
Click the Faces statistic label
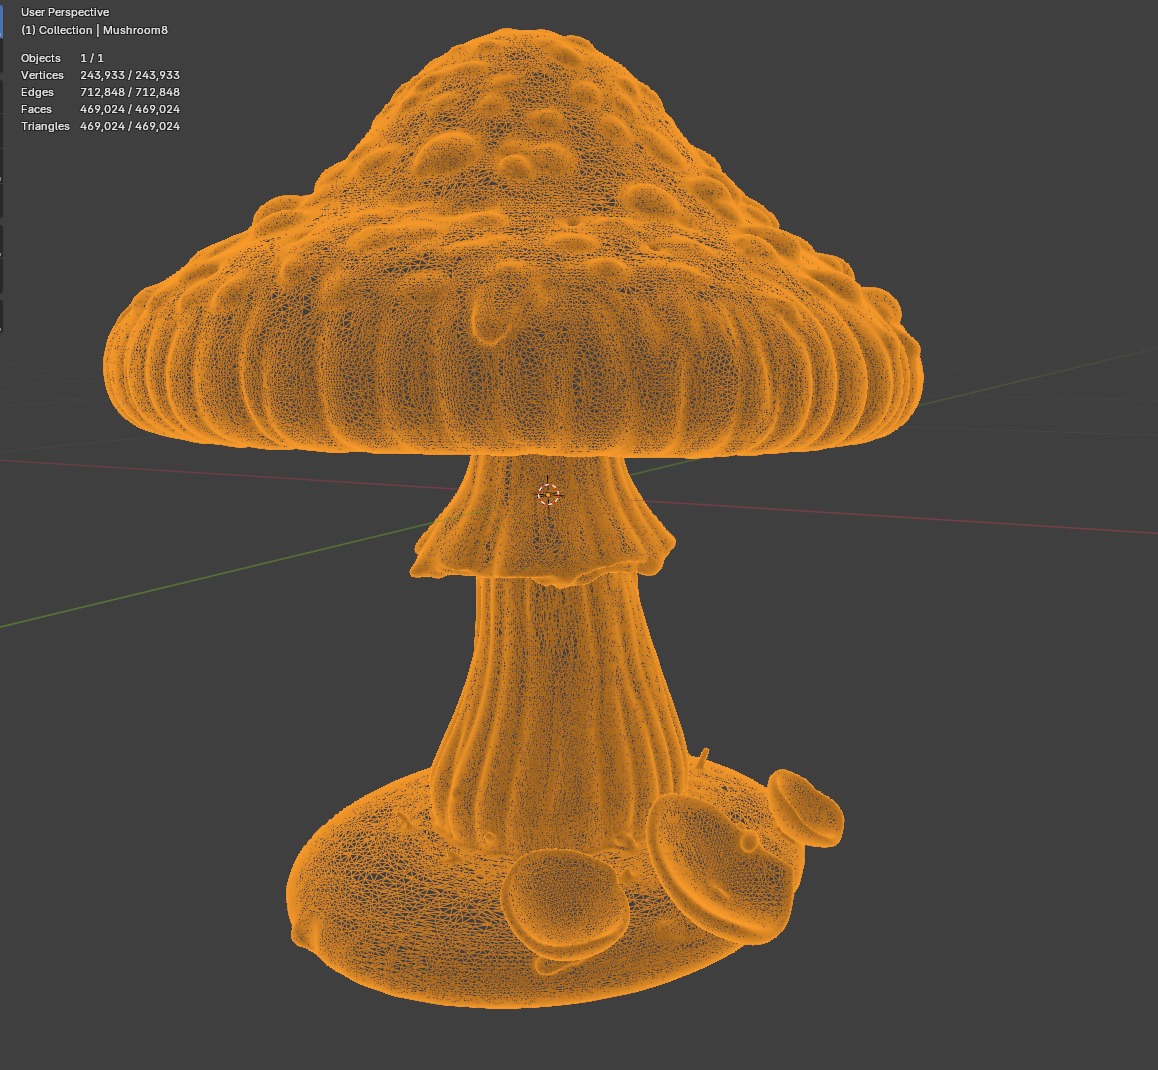[36, 109]
